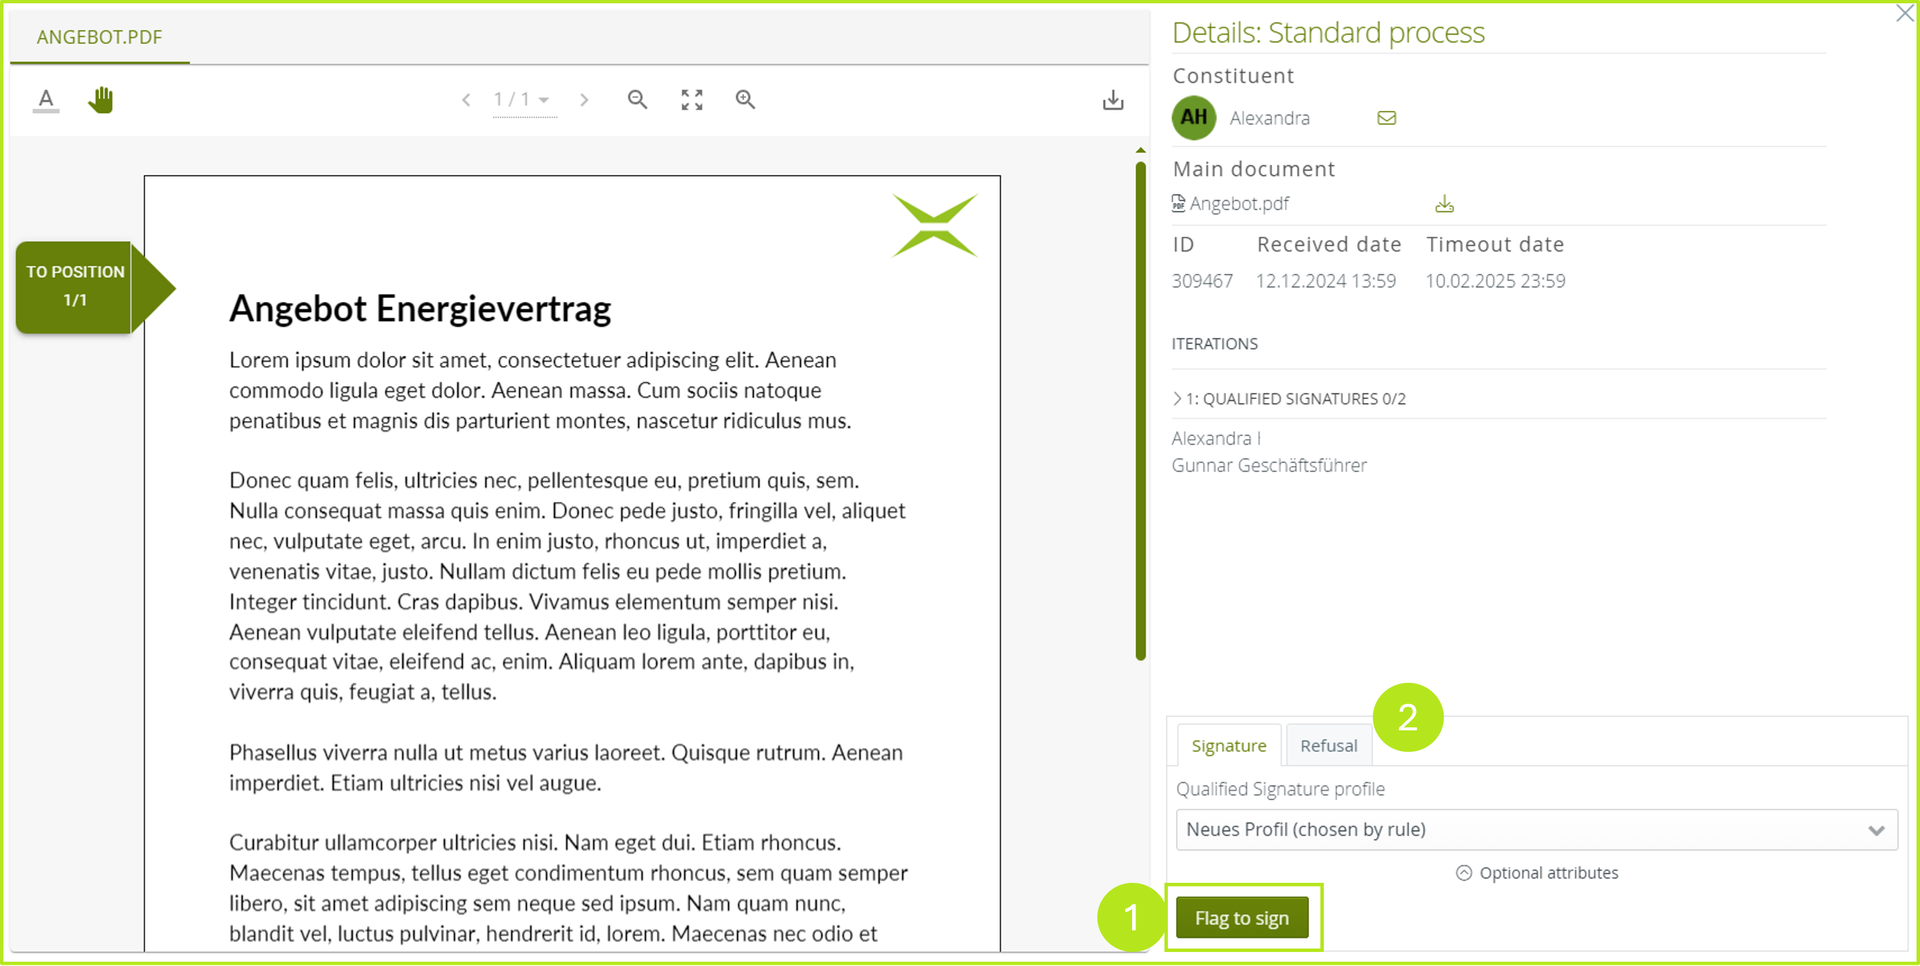Send email to constituent Alexandra
Image resolution: width=1920 pixels, height=966 pixels.
point(1386,118)
